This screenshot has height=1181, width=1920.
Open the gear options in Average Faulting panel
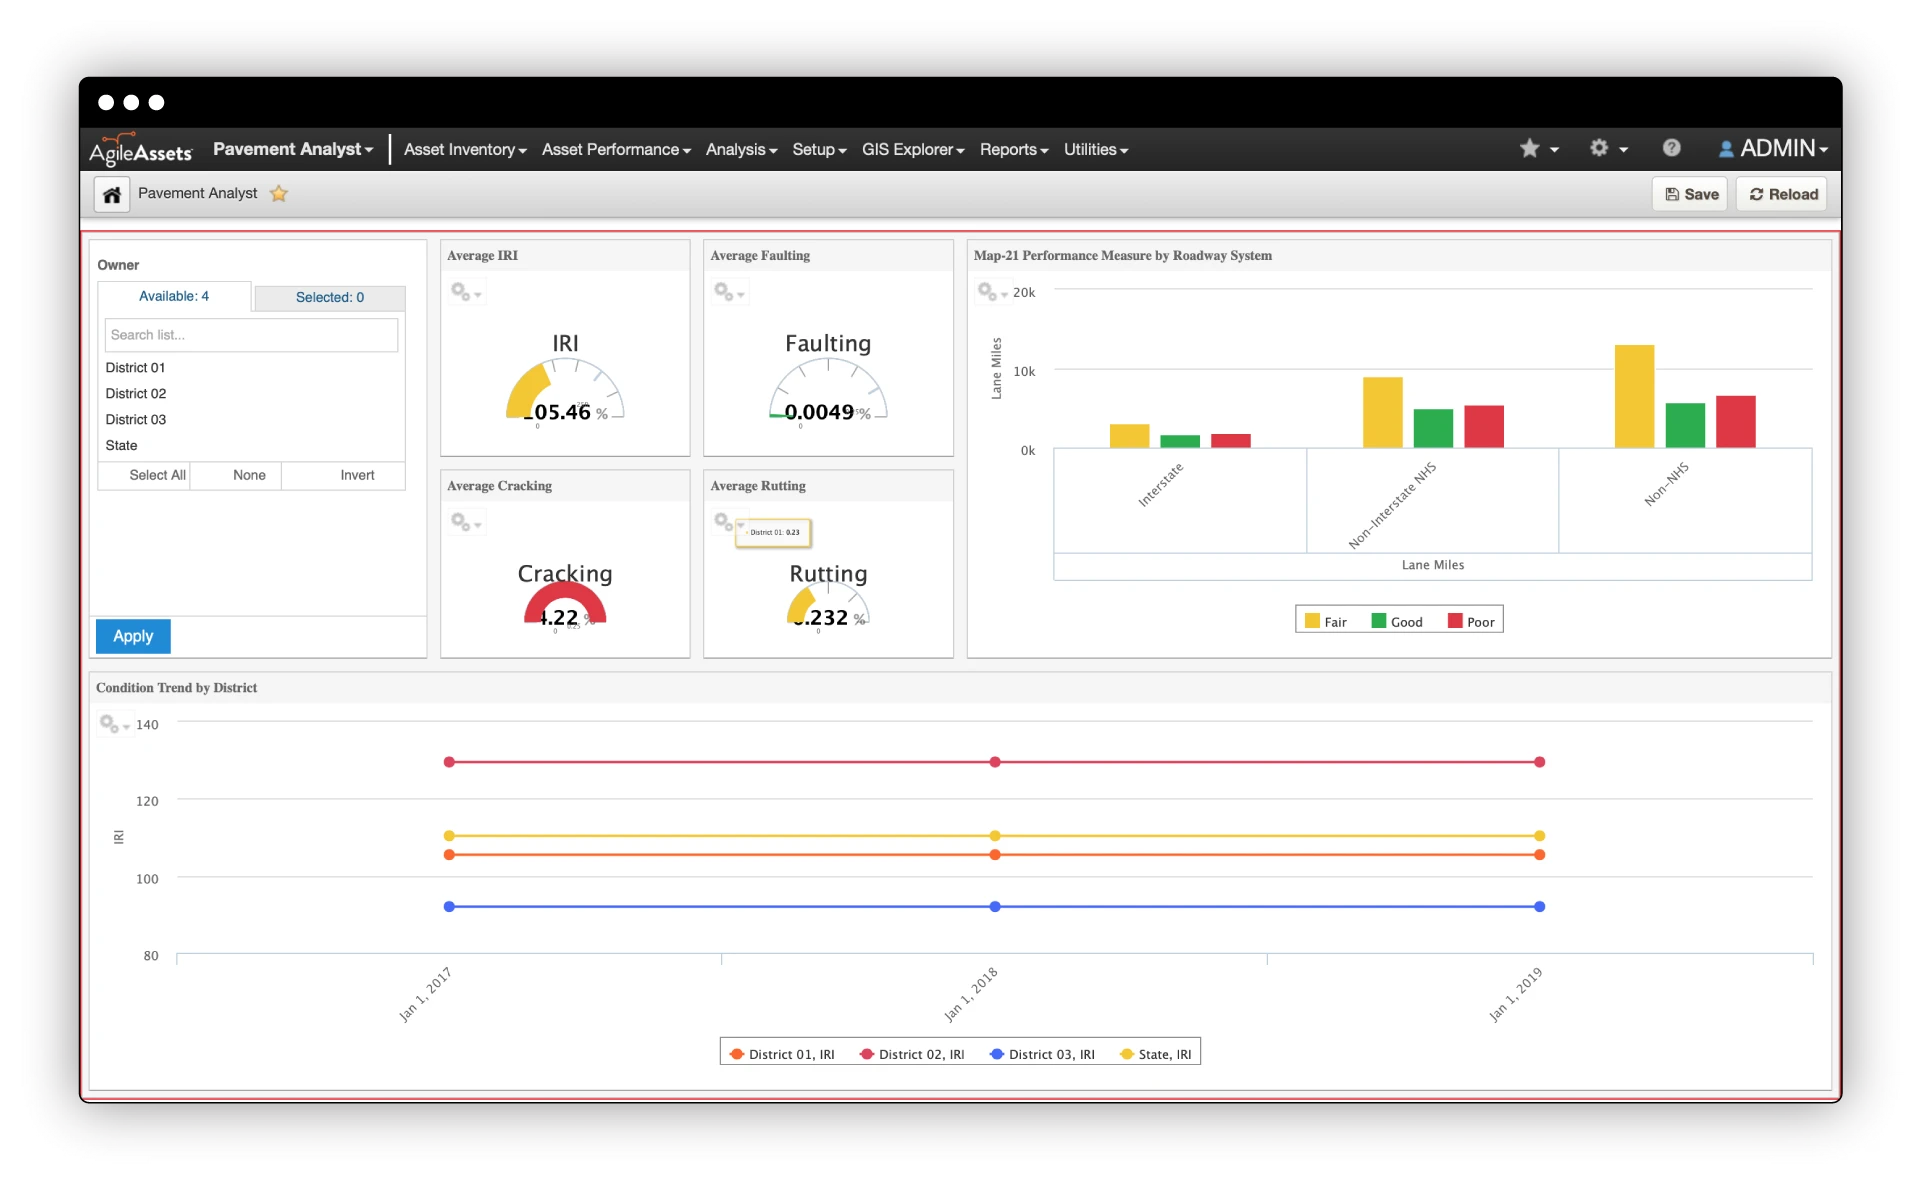[729, 292]
